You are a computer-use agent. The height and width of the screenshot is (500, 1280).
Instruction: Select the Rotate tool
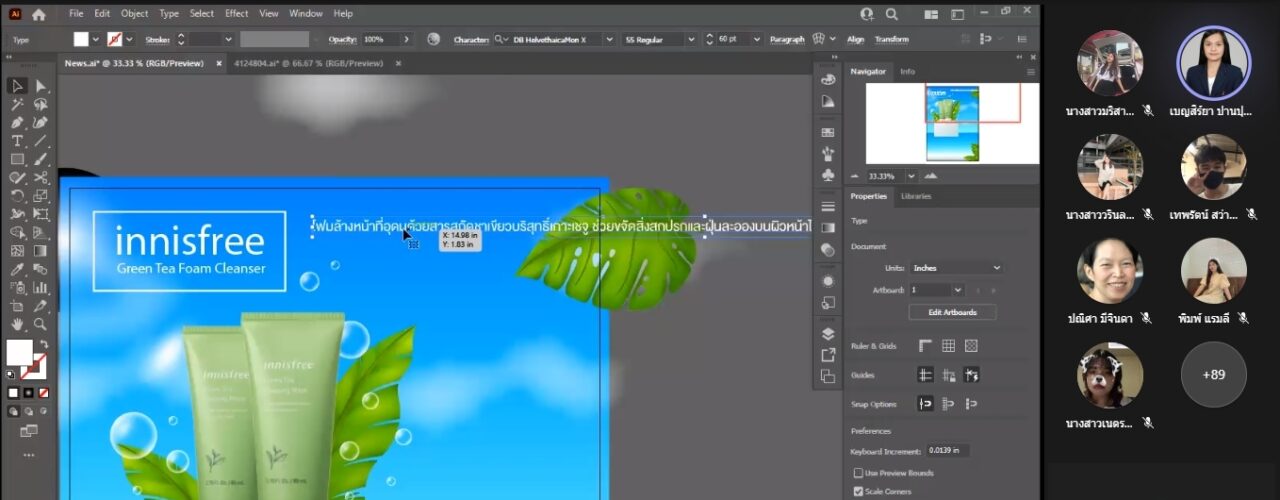(x=17, y=196)
